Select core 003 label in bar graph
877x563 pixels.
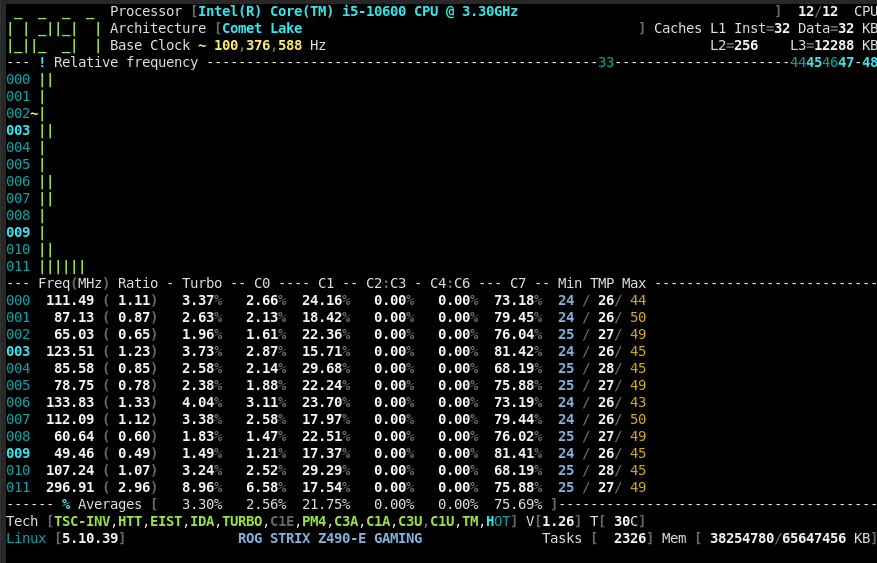[x=18, y=130]
